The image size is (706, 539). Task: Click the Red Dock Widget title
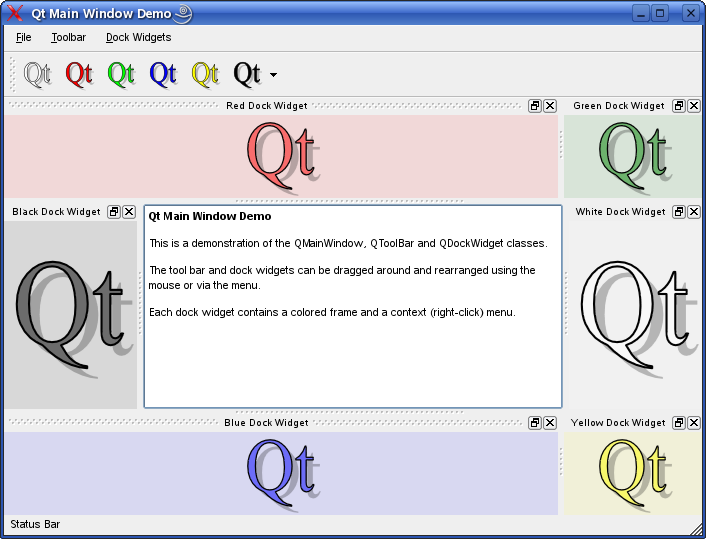click(x=267, y=106)
